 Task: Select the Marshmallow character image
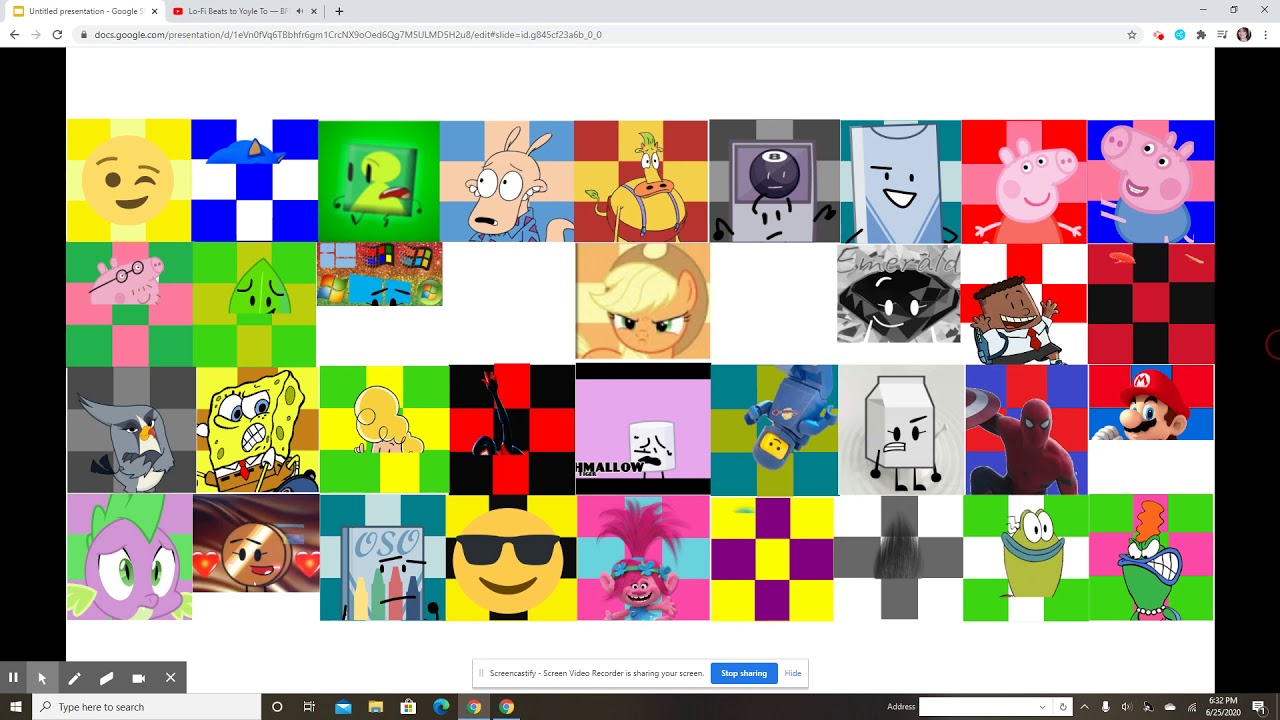click(643, 429)
